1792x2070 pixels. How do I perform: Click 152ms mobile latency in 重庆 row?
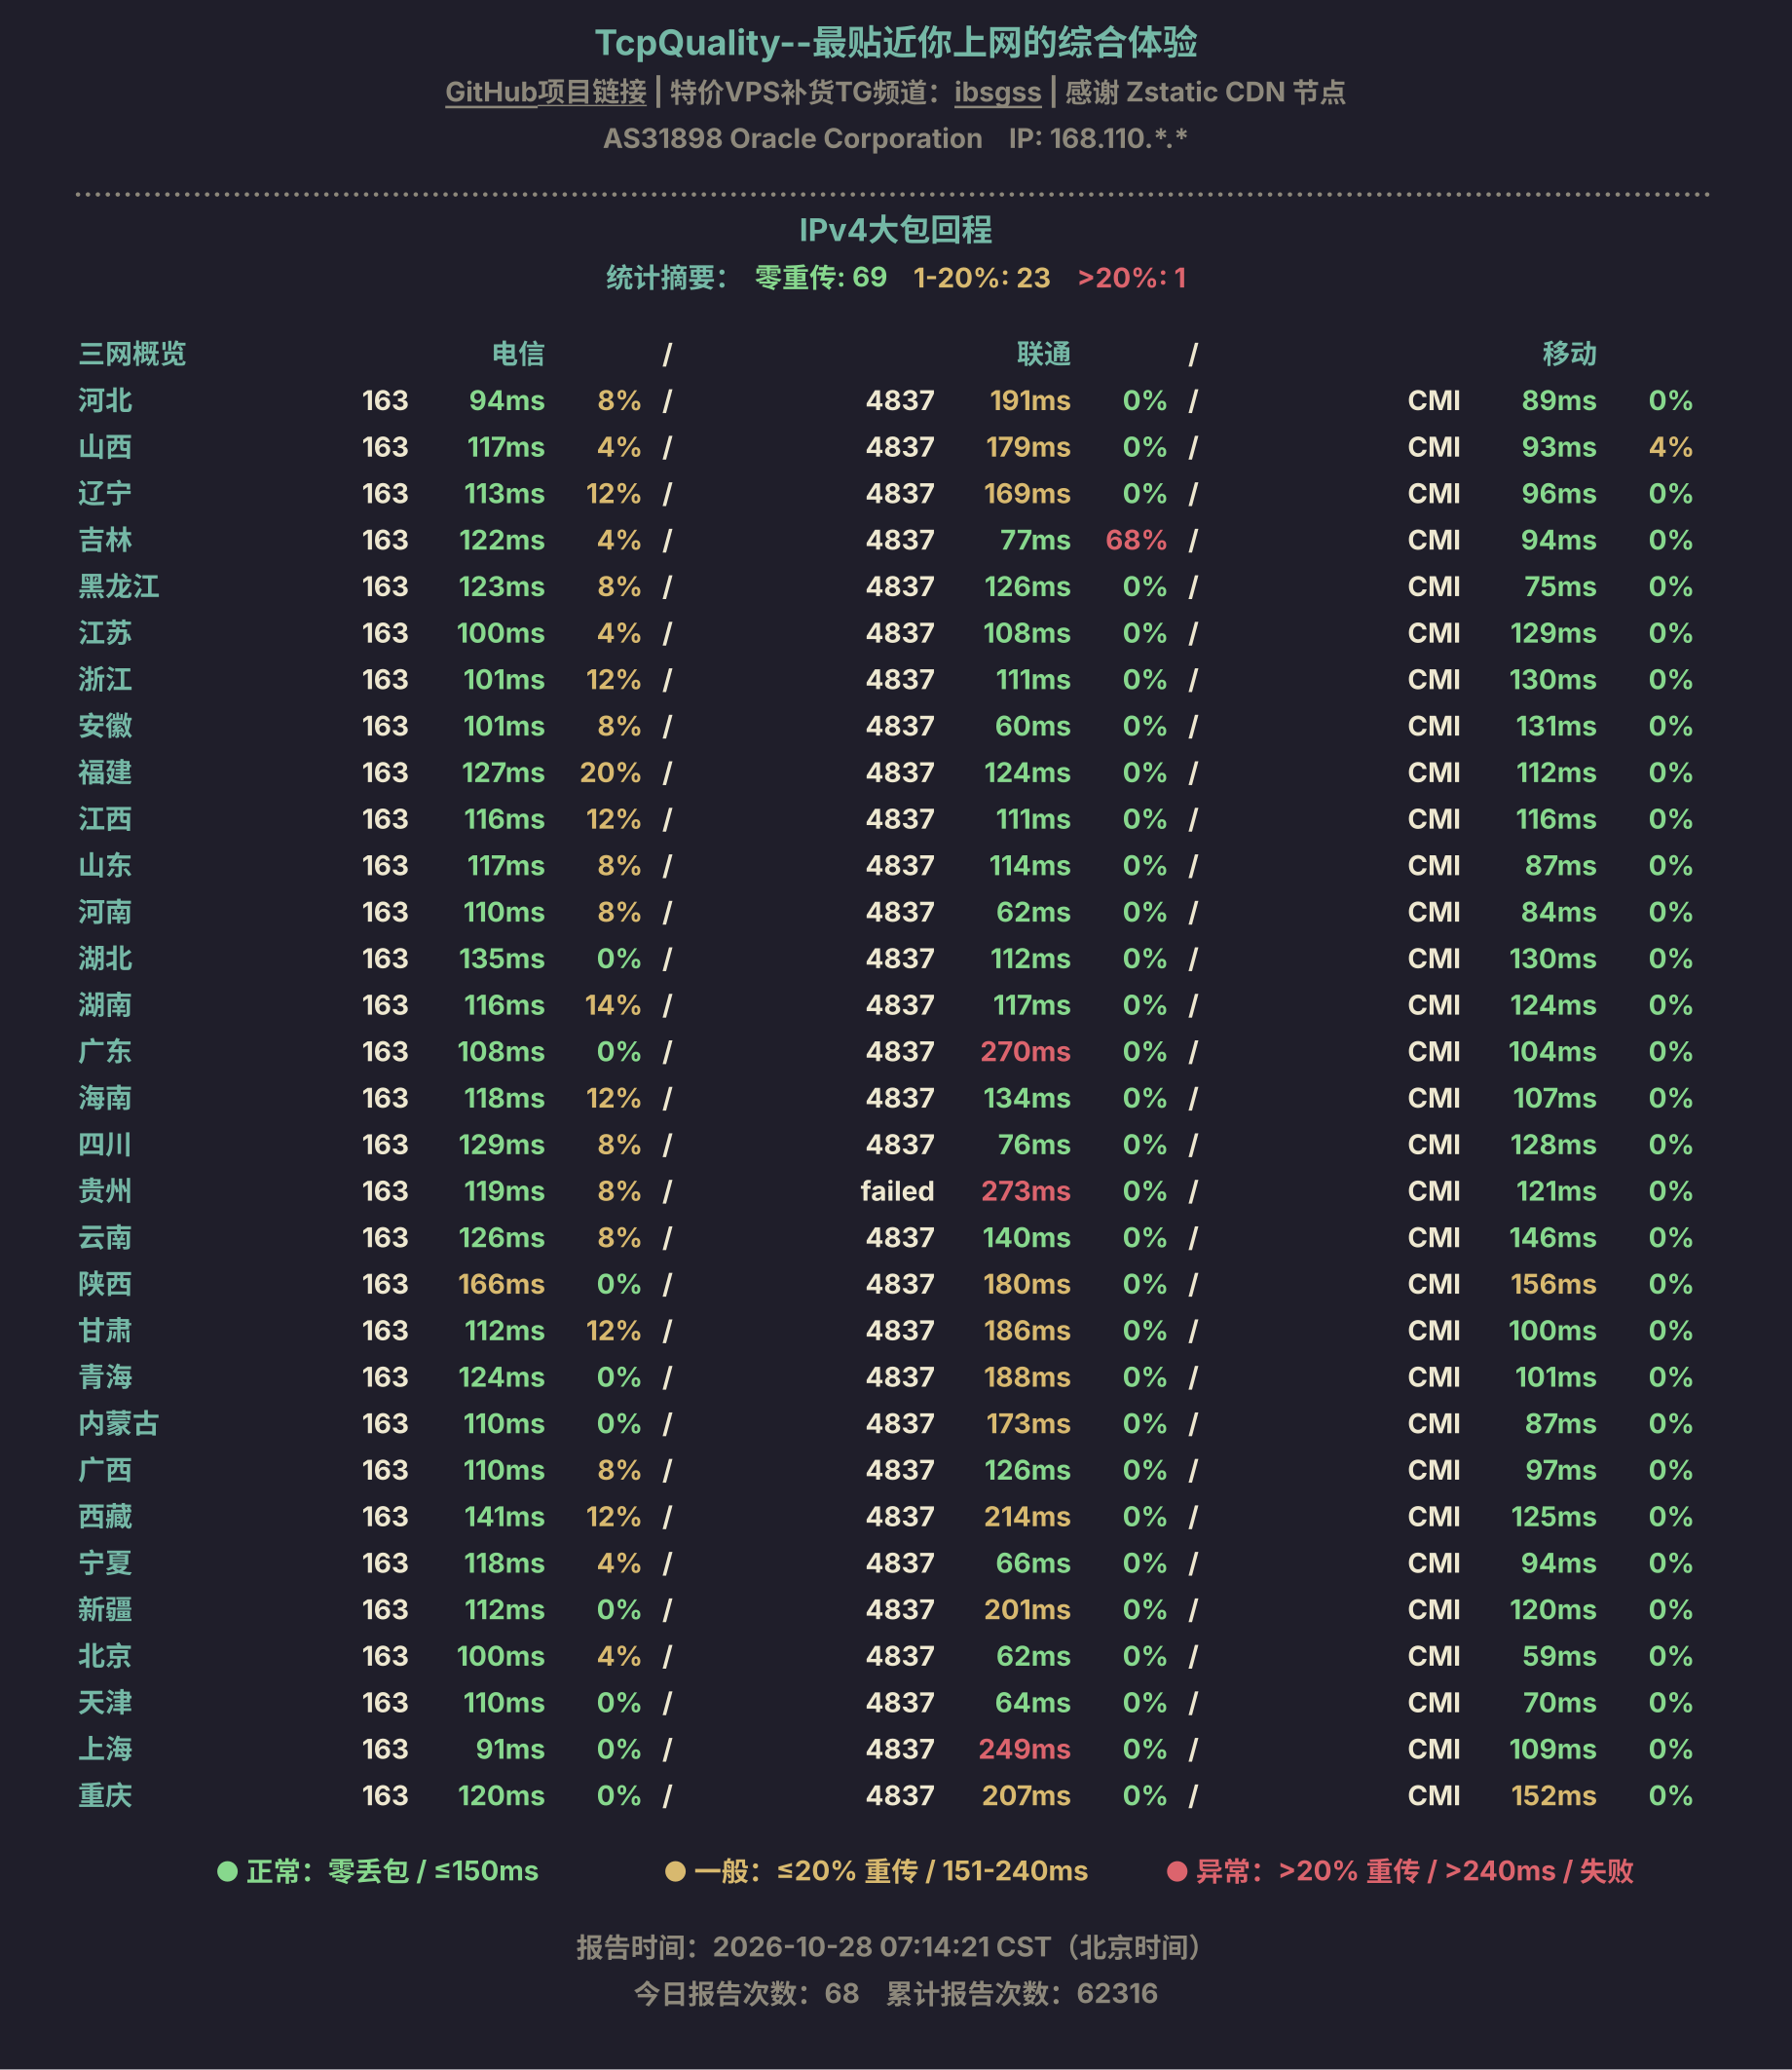1554,1796
